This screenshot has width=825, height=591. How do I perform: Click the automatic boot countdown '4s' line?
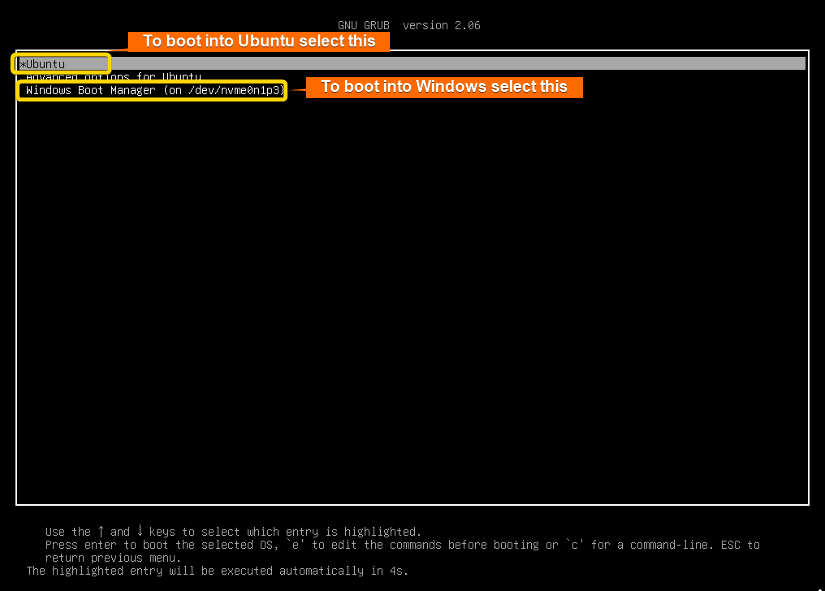(x=217, y=571)
